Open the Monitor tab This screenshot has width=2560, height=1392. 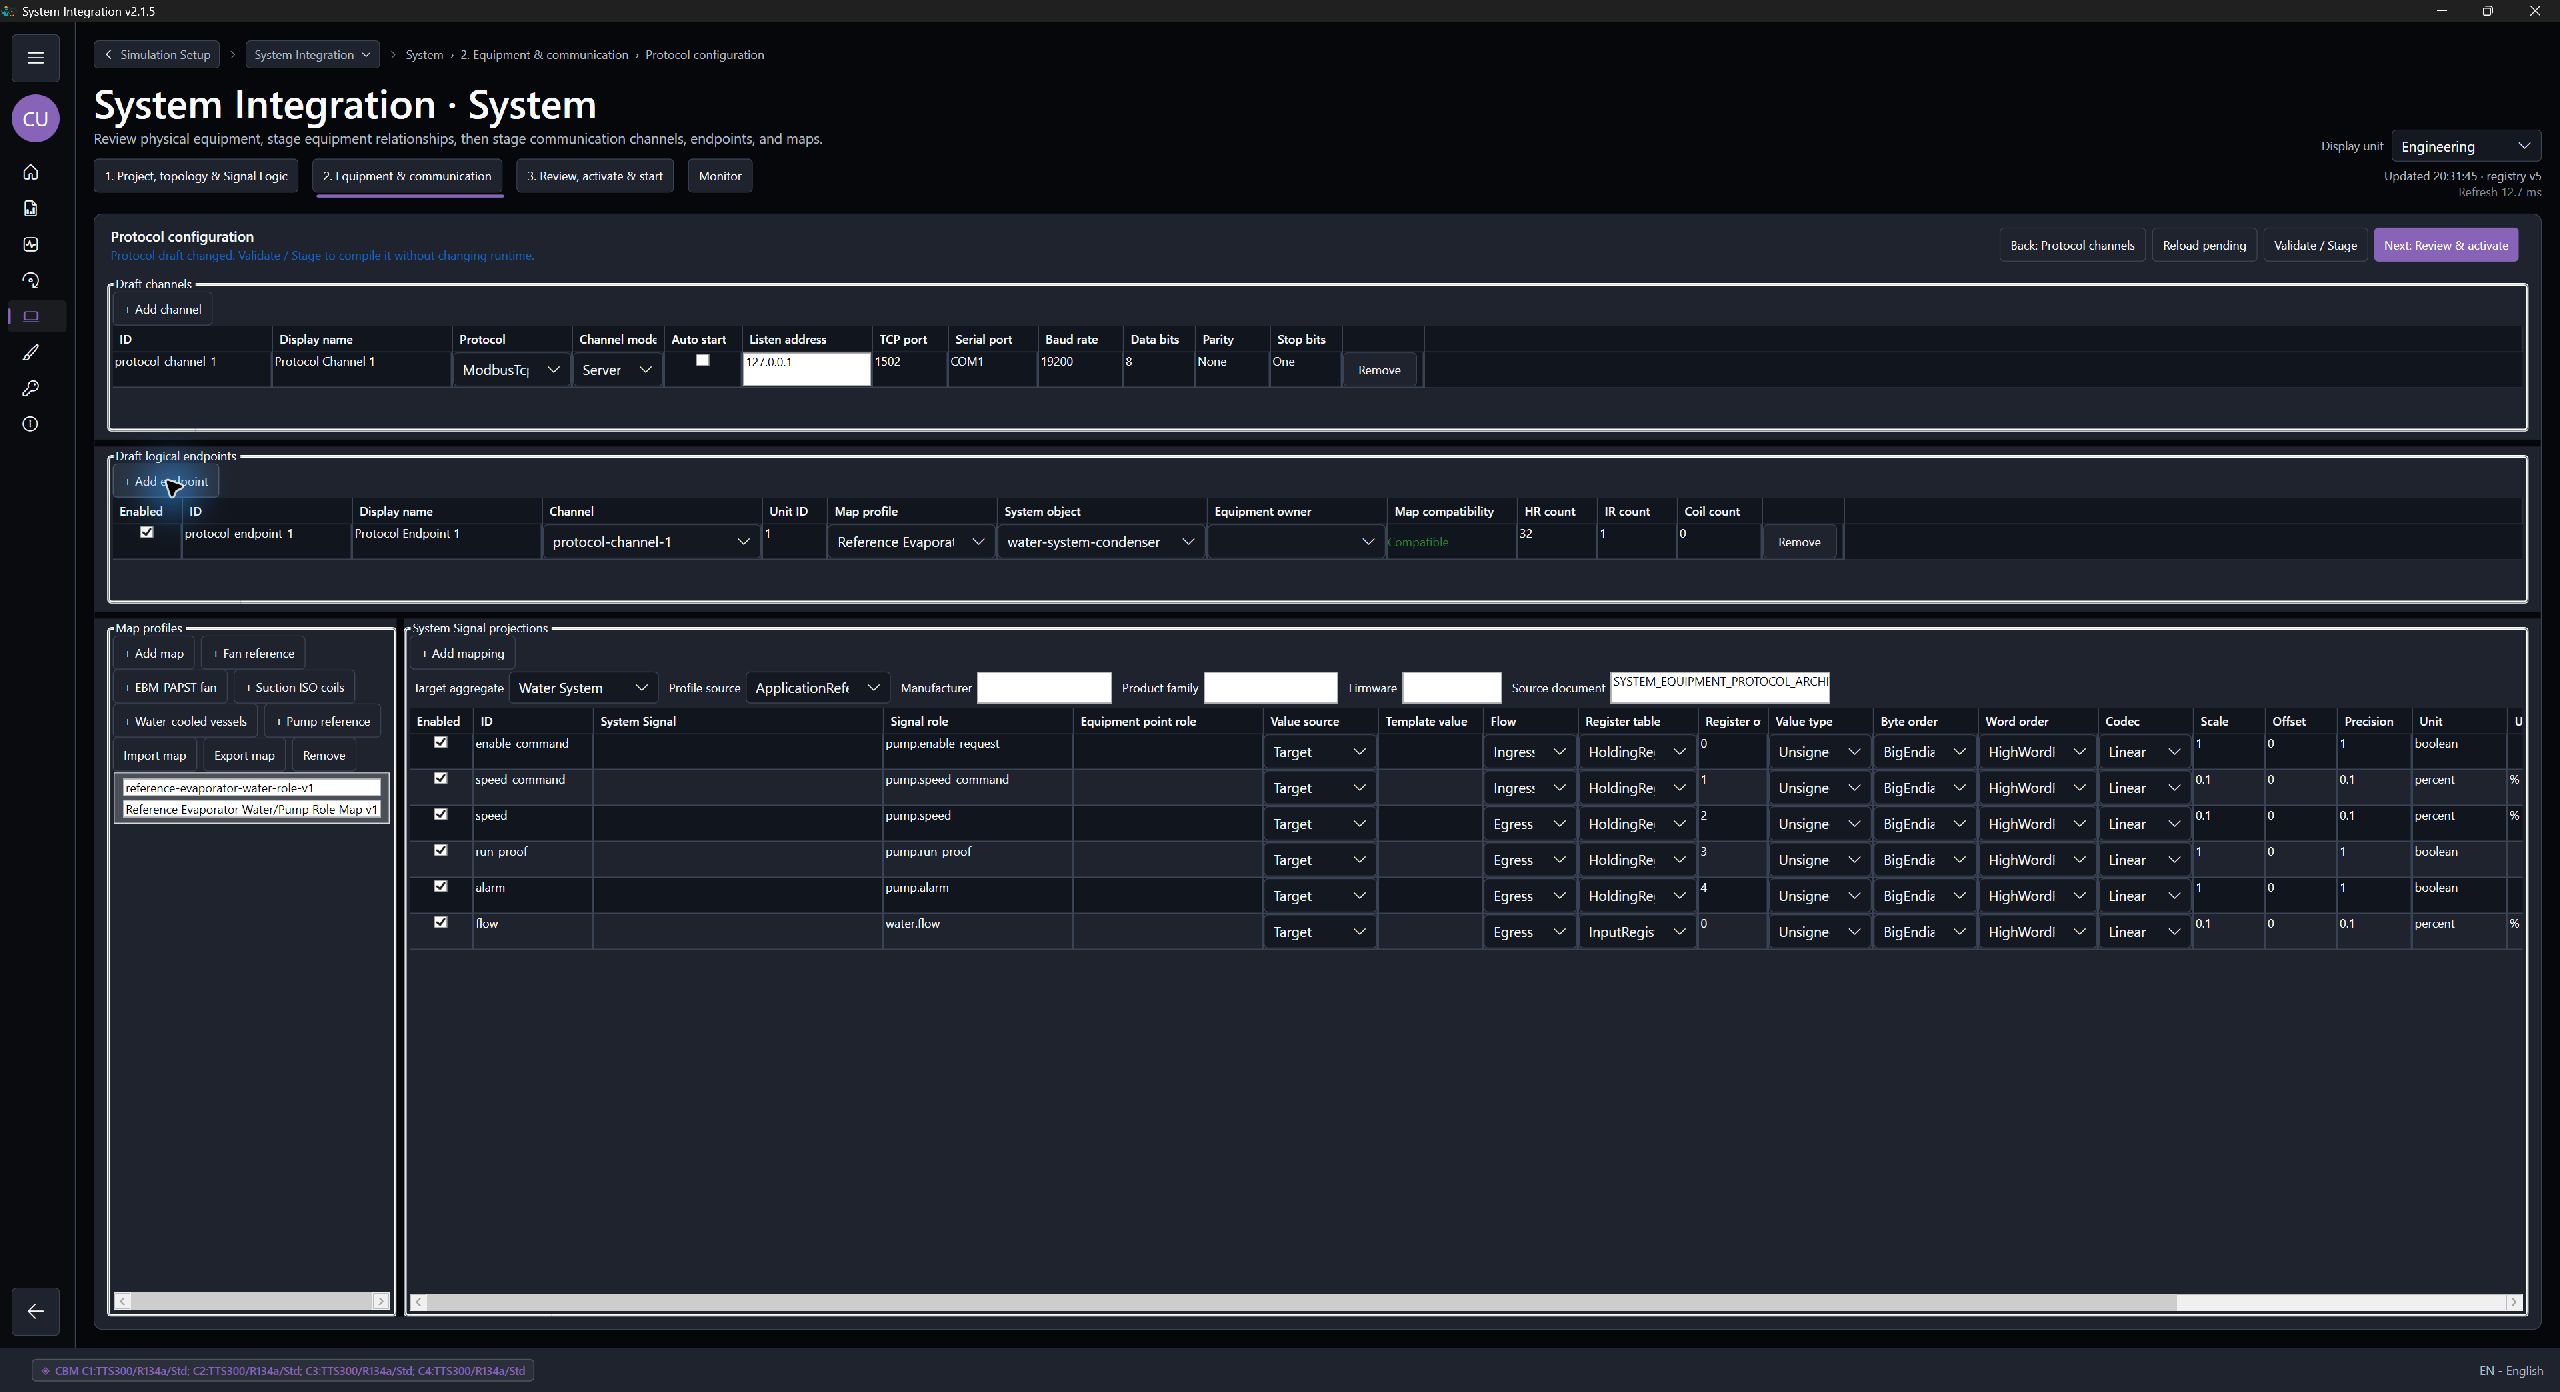[x=720, y=176]
